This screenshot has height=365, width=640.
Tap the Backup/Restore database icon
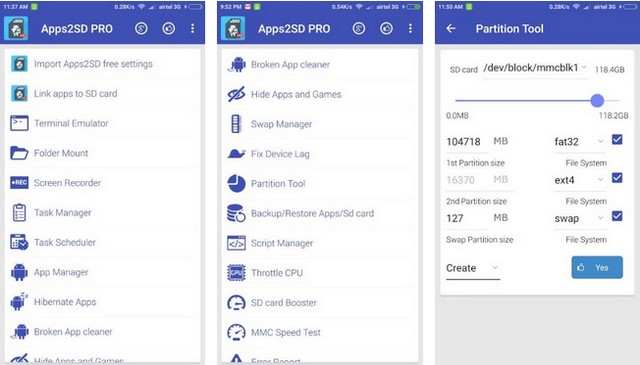236,213
